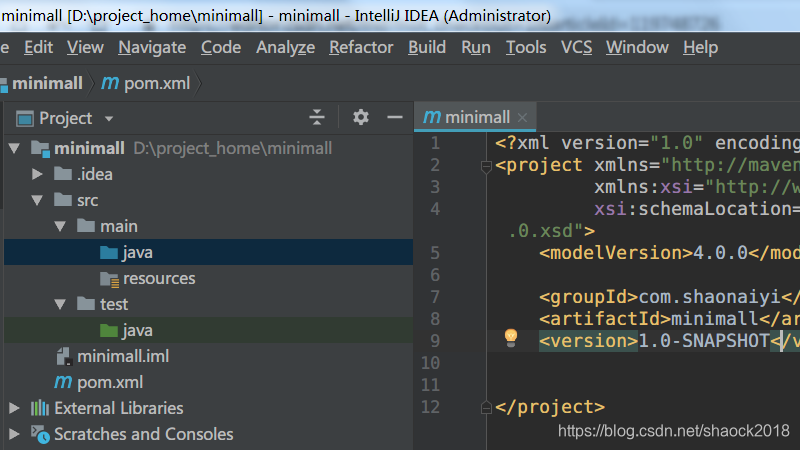Image resolution: width=800 pixels, height=450 pixels.
Task: Click the pom.xml breadcrumb in navigation bar
Action: click(157, 83)
